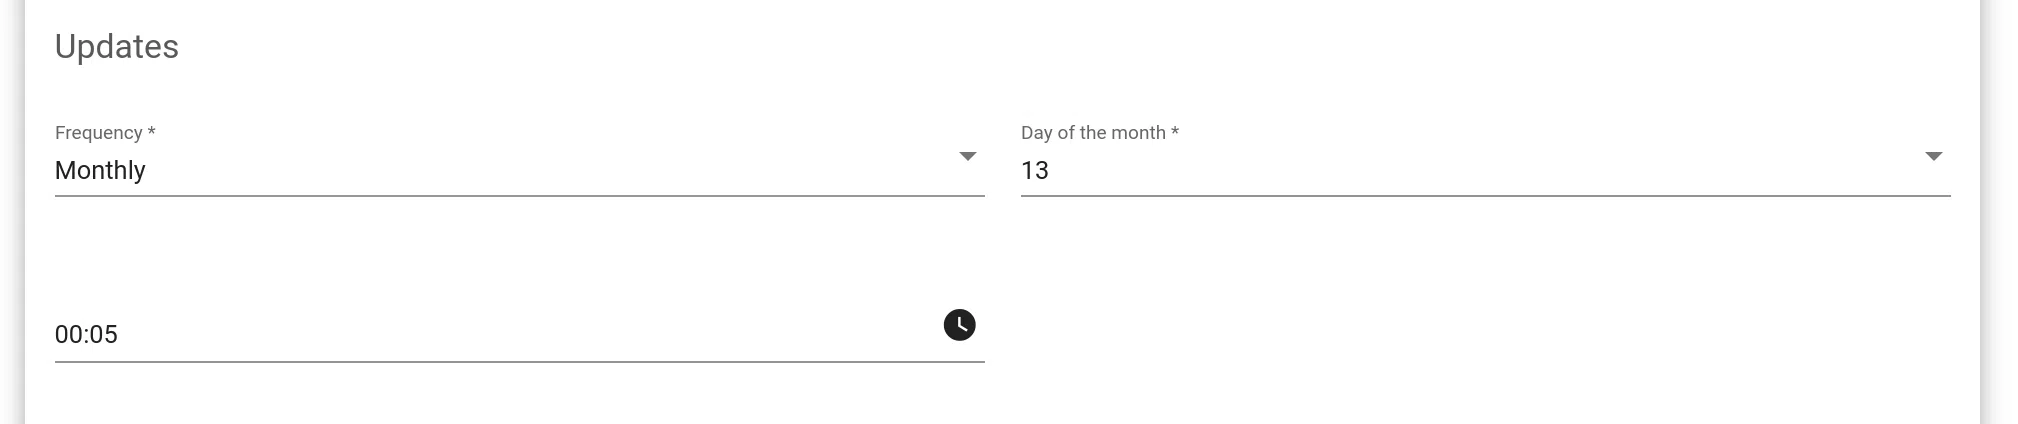Image resolution: width=2018 pixels, height=424 pixels.
Task: Expand the Frequency dropdown arrow
Action: [967, 156]
